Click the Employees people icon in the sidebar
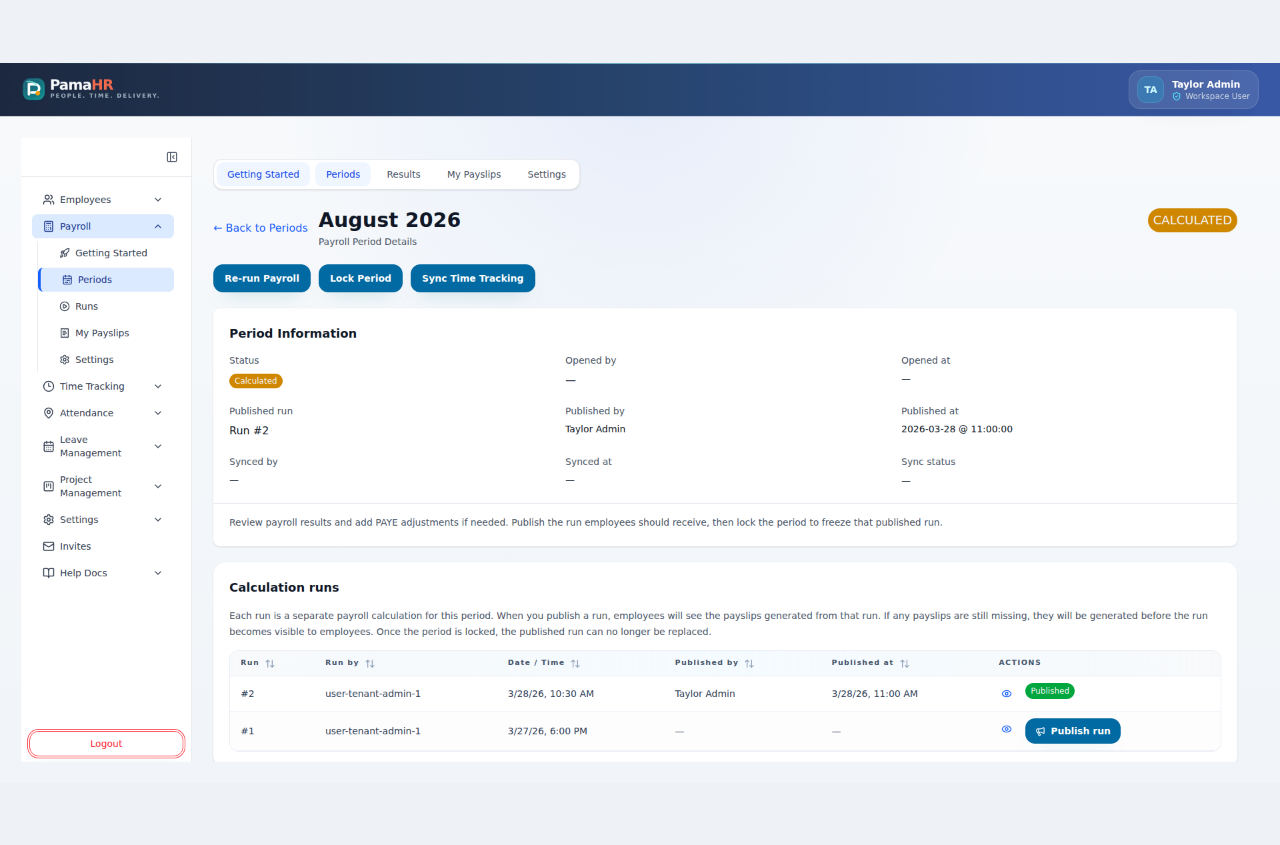1280x845 pixels. point(49,200)
